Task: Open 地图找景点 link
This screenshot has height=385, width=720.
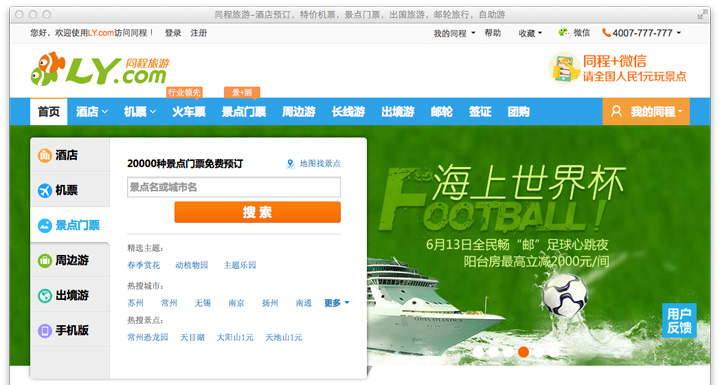Action: pos(320,164)
